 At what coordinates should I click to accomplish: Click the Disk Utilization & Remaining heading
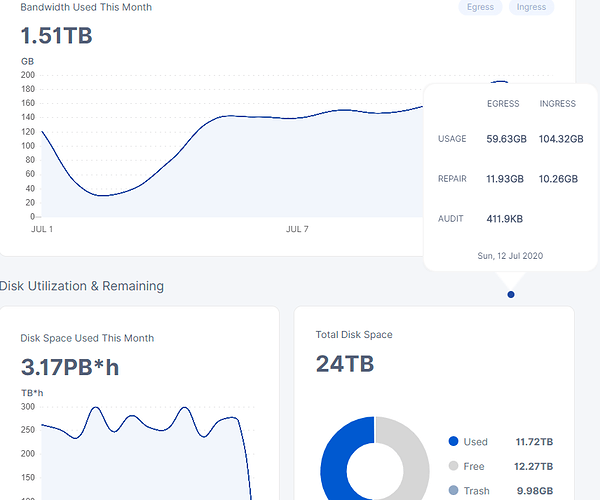(82, 286)
